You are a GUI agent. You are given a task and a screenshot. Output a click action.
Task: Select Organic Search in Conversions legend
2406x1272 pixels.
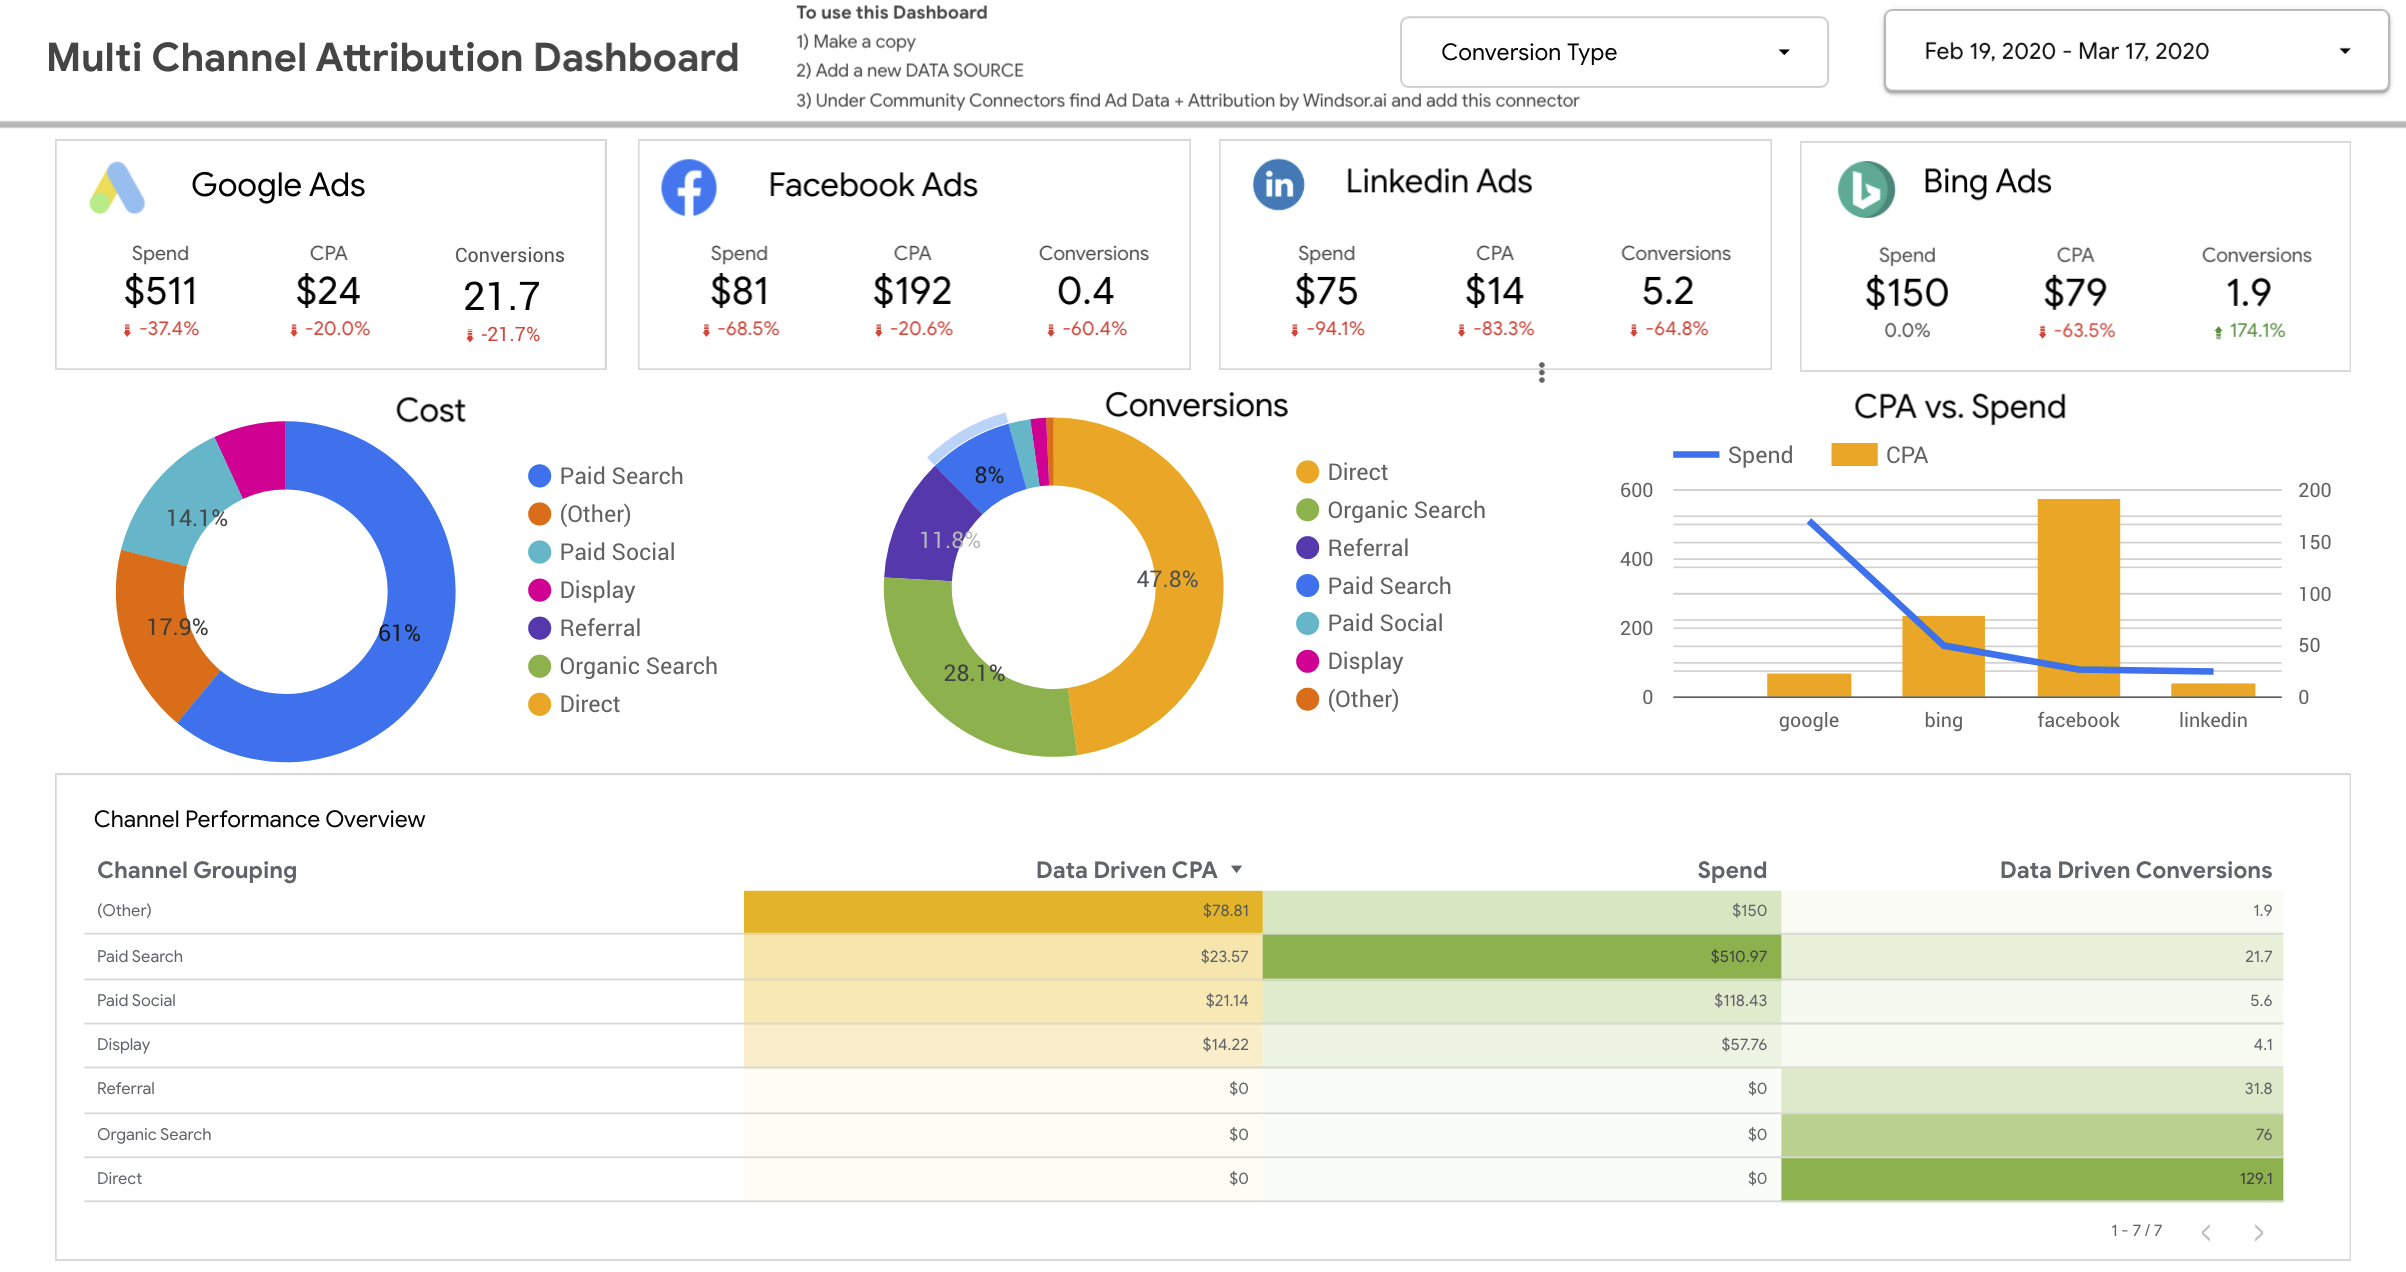click(x=1405, y=510)
